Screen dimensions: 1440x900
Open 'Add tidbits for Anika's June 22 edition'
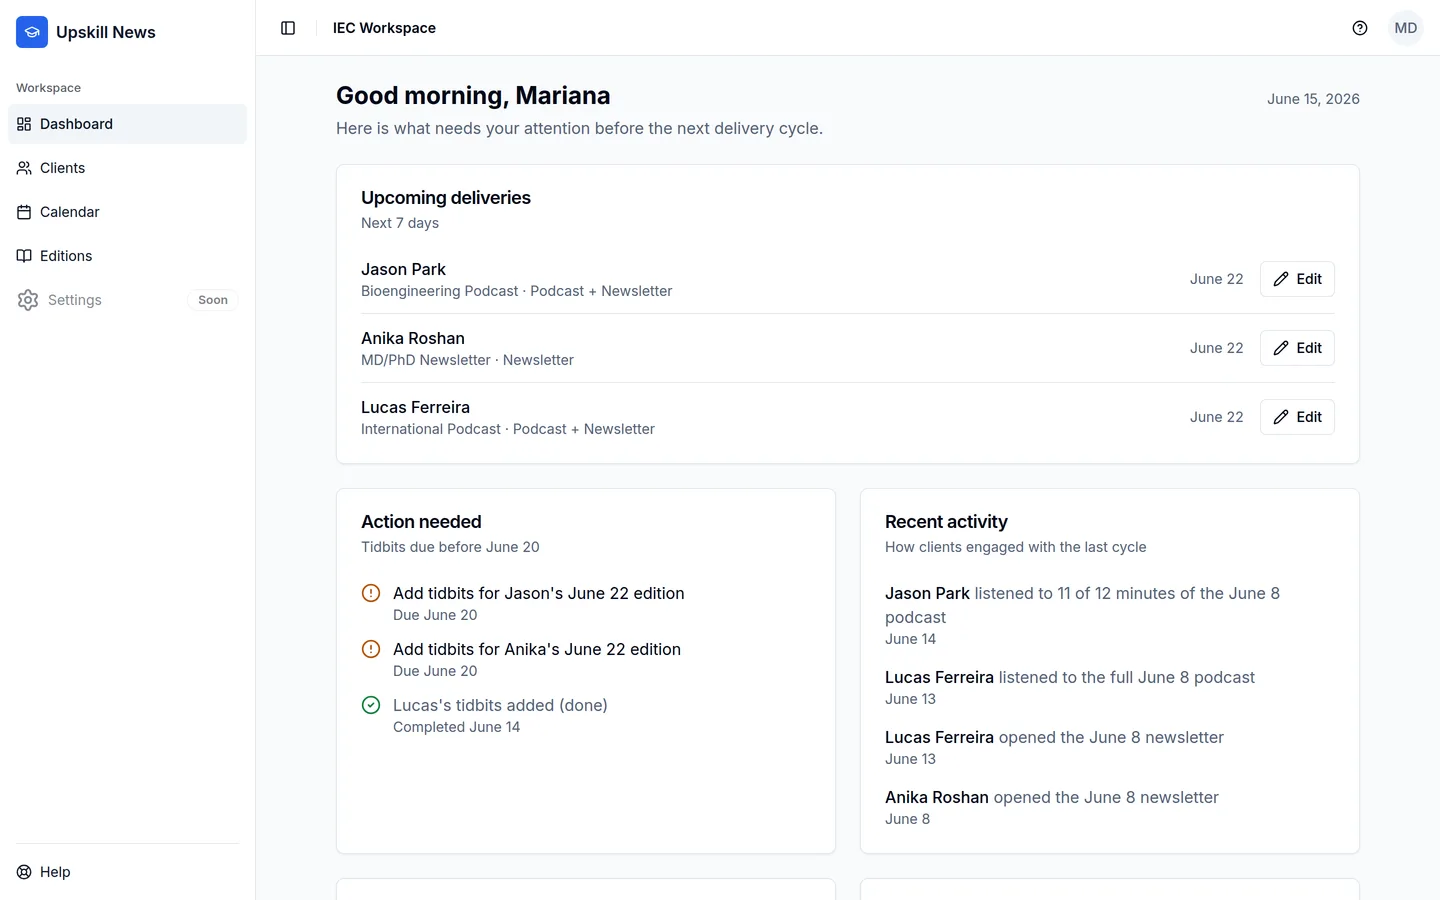tap(537, 649)
